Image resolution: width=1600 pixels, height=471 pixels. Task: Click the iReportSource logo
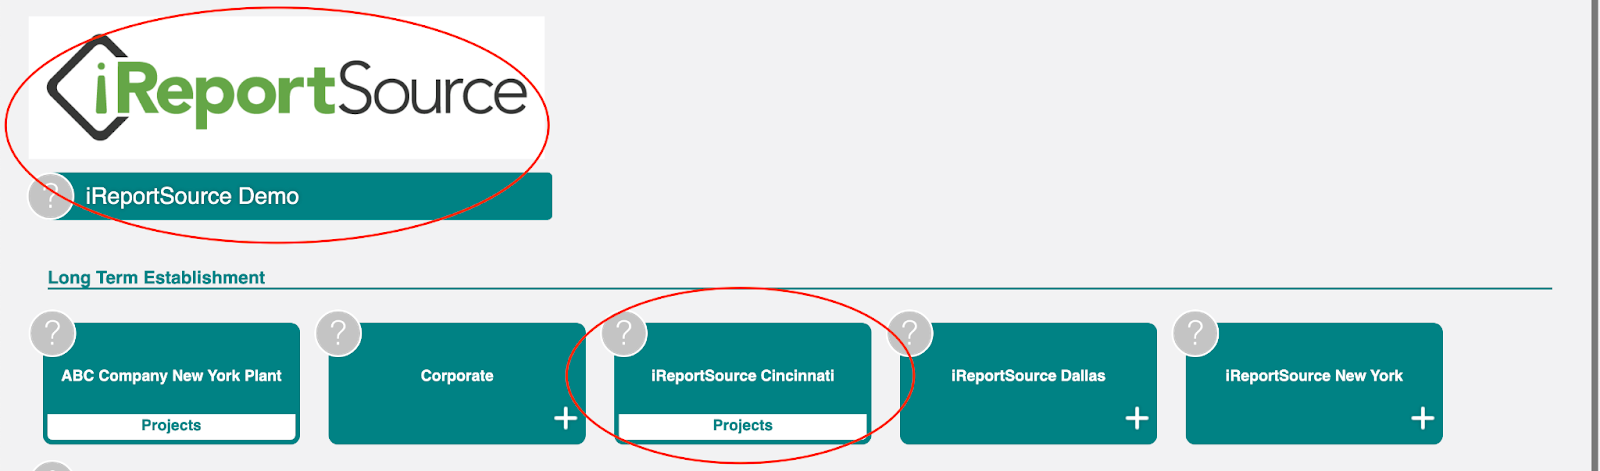tap(287, 88)
